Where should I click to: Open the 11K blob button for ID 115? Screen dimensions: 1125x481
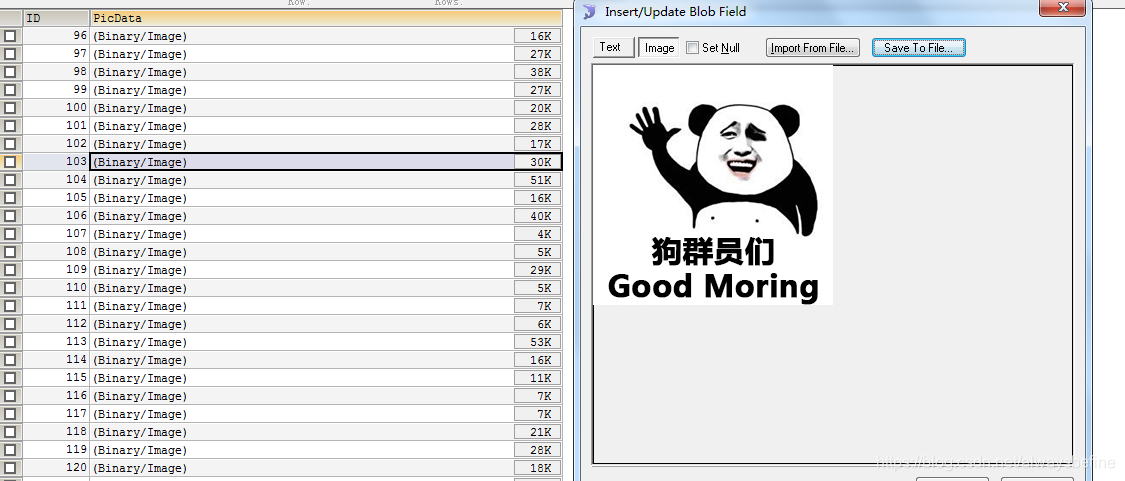tap(537, 378)
